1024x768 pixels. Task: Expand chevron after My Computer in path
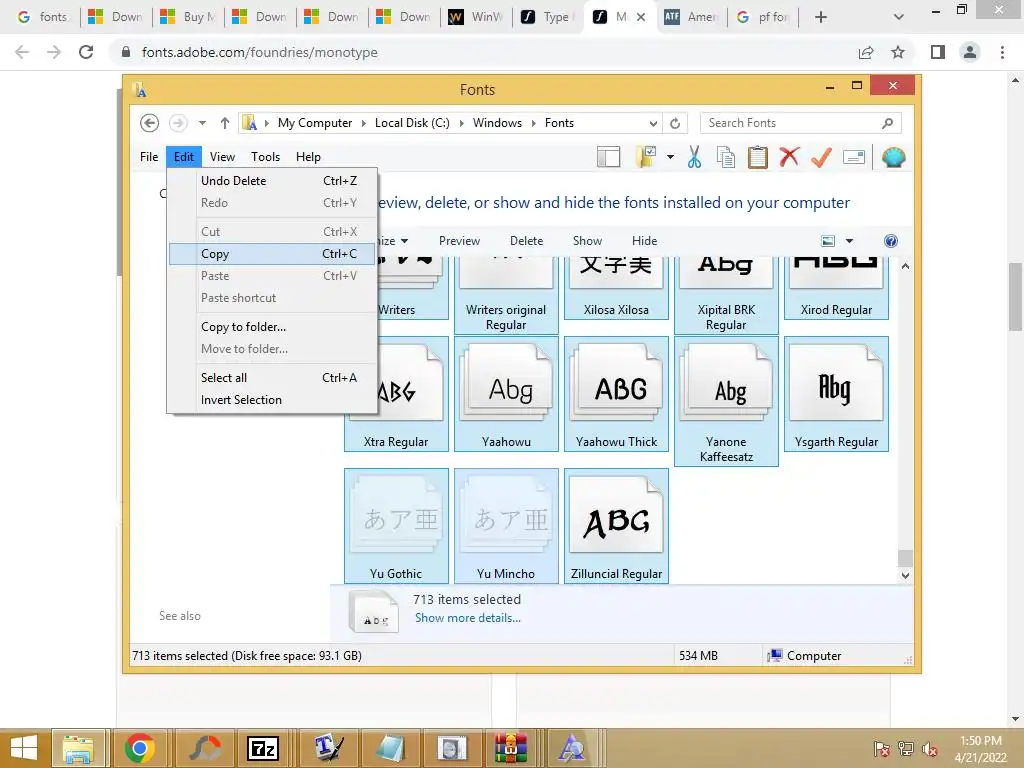pos(364,123)
